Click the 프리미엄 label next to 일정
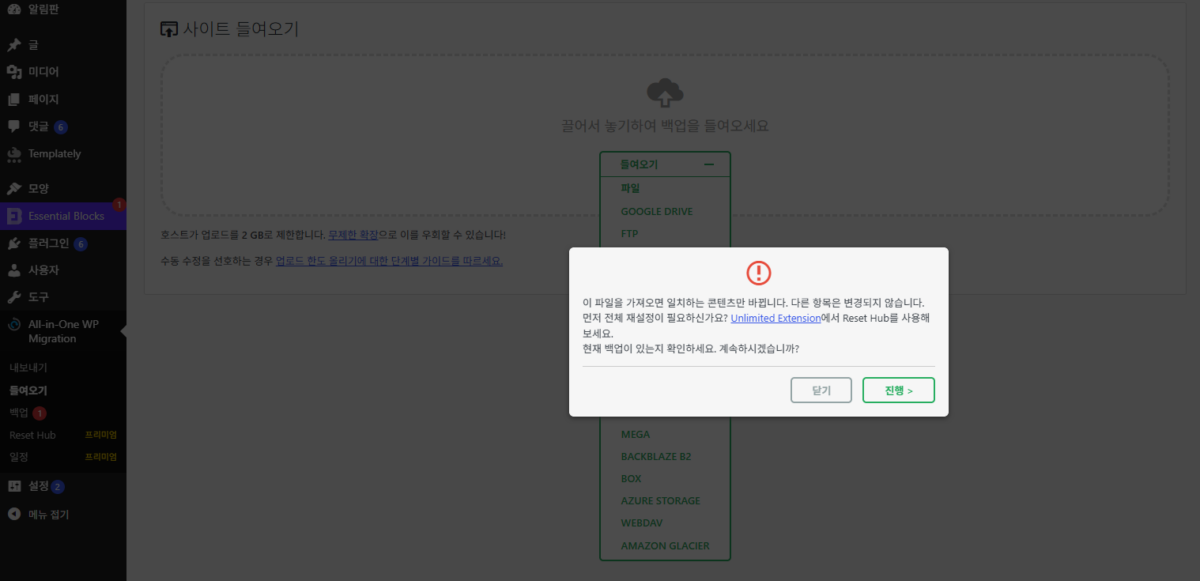1200x581 pixels. (101, 457)
